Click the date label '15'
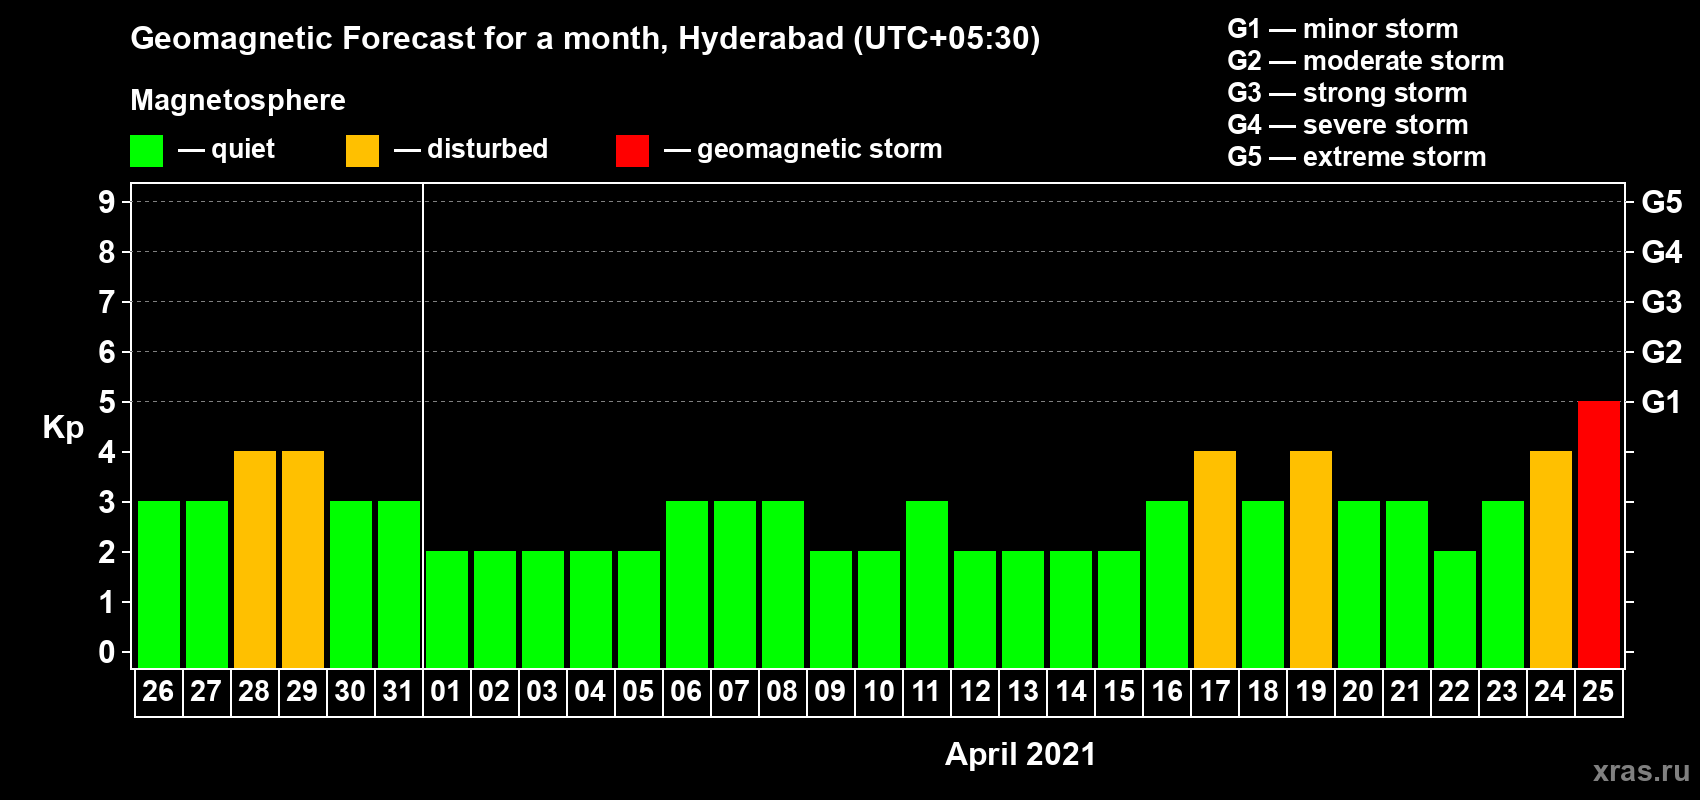This screenshot has width=1700, height=800. click(x=1118, y=691)
